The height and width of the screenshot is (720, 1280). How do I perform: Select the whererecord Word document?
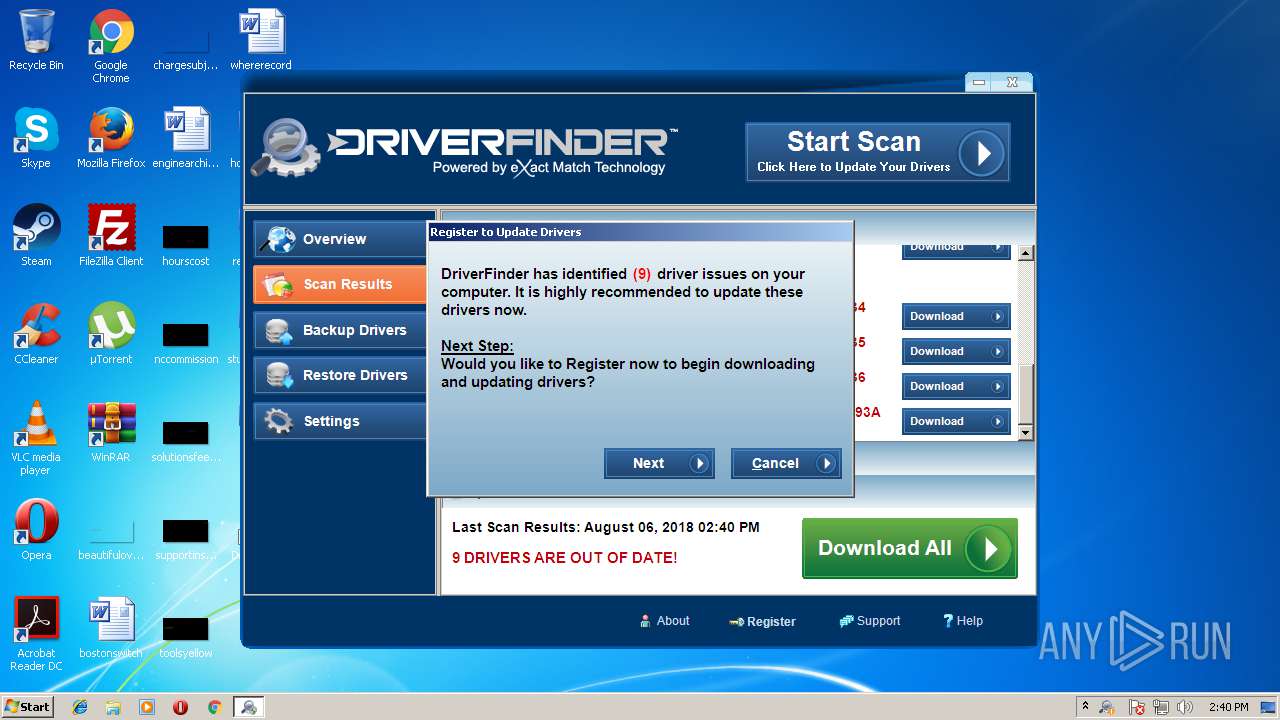(x=261, y=40)
